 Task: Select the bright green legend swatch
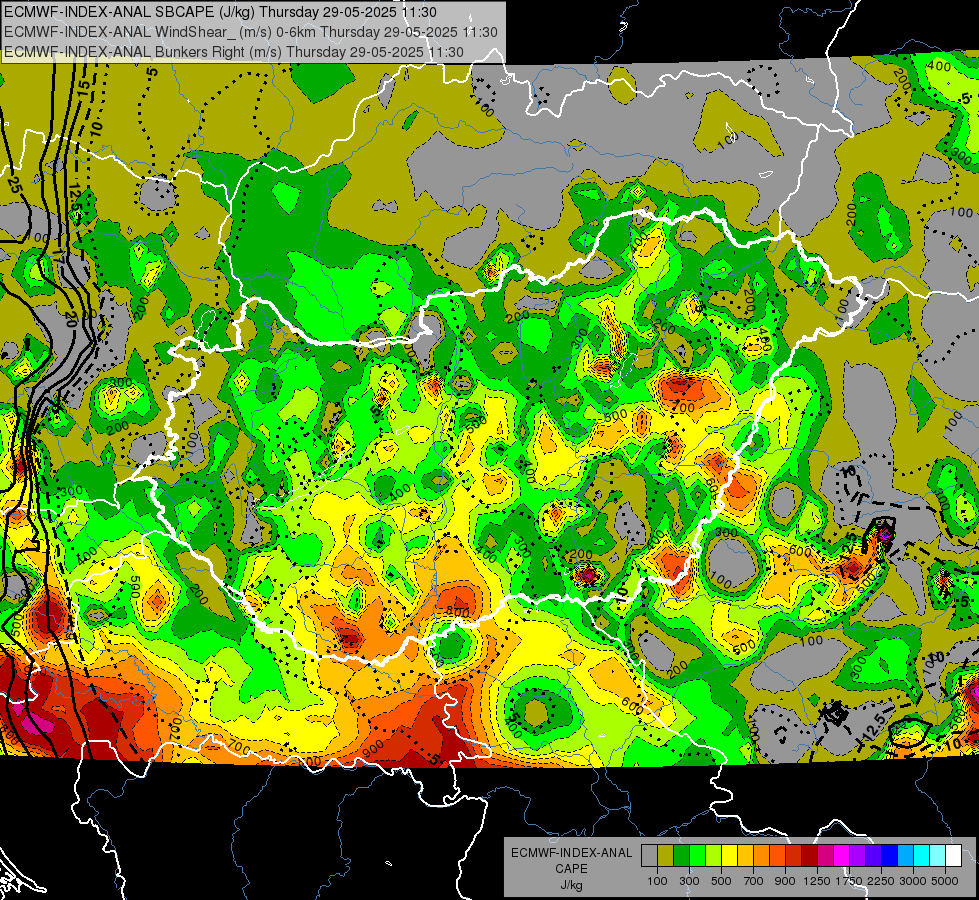(x=697, y=856)
